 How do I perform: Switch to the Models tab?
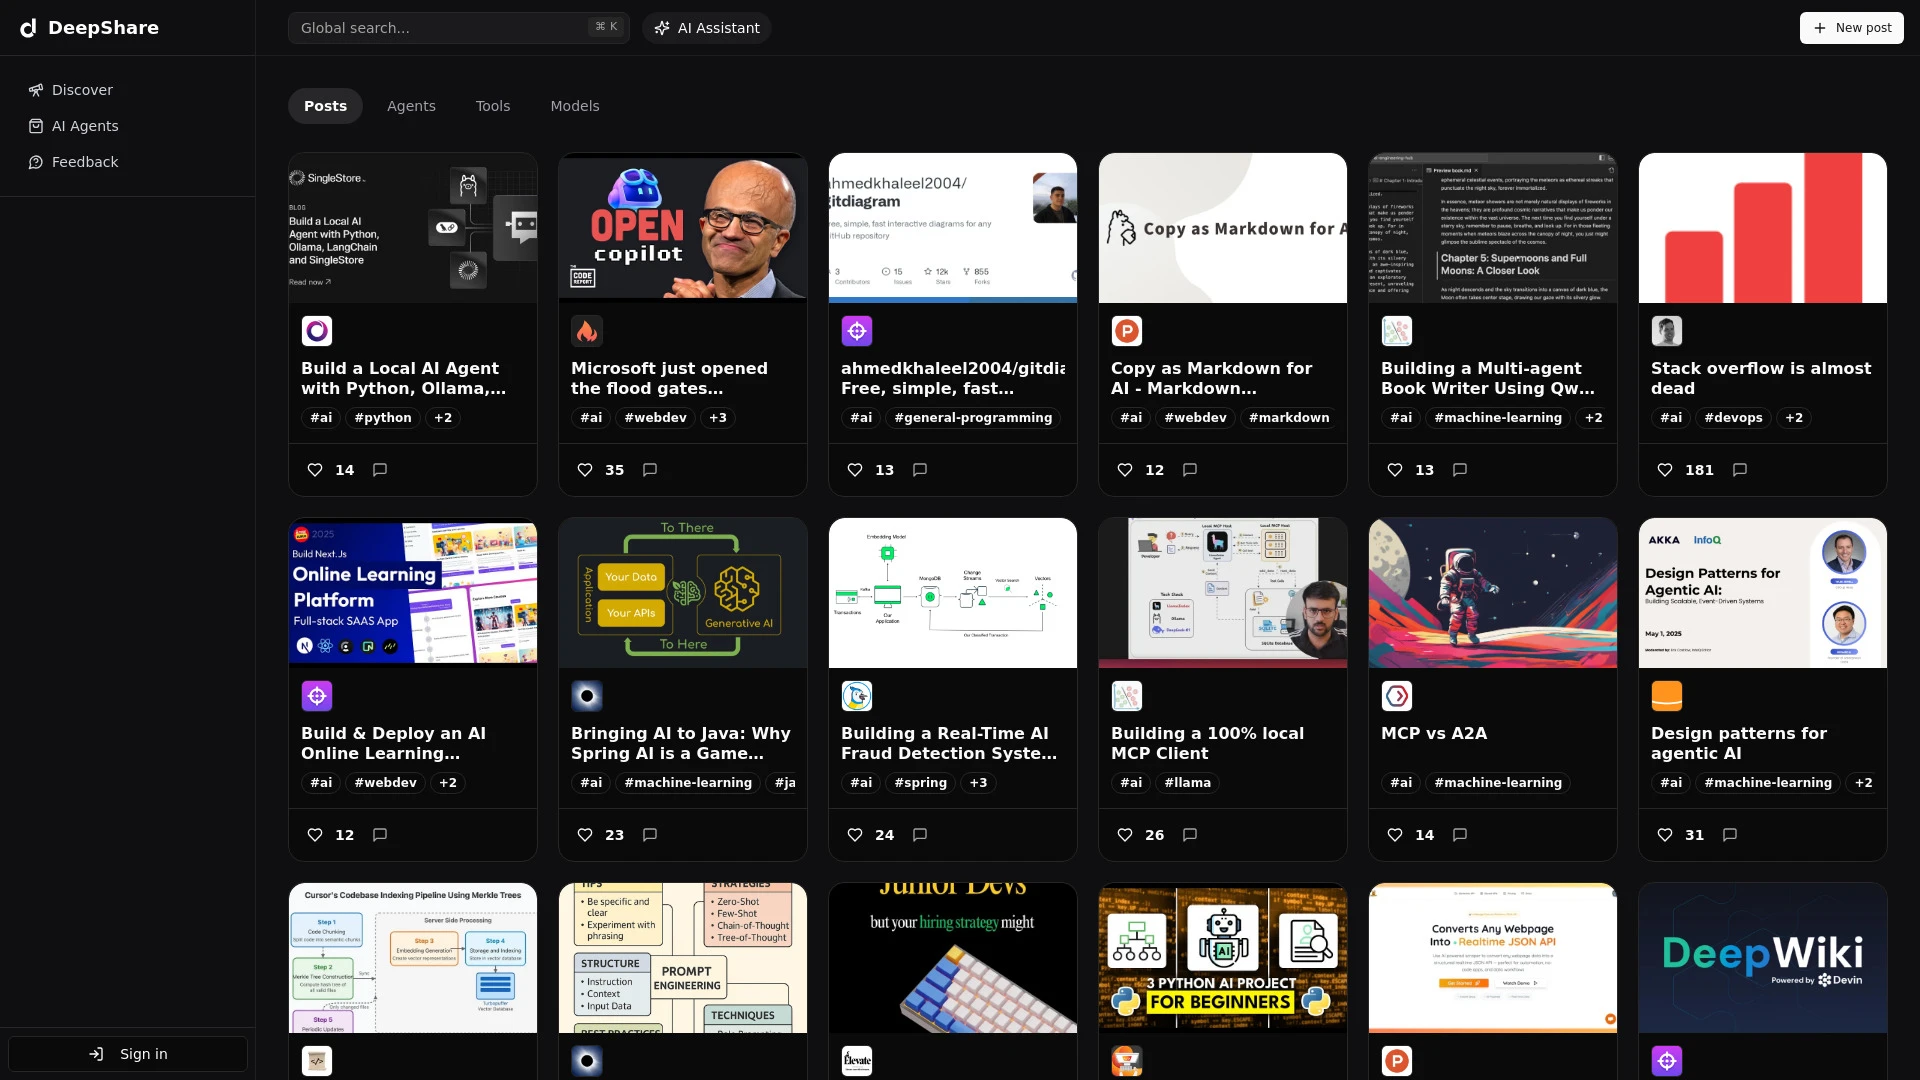pyautogui.click(x=574, y=105)
